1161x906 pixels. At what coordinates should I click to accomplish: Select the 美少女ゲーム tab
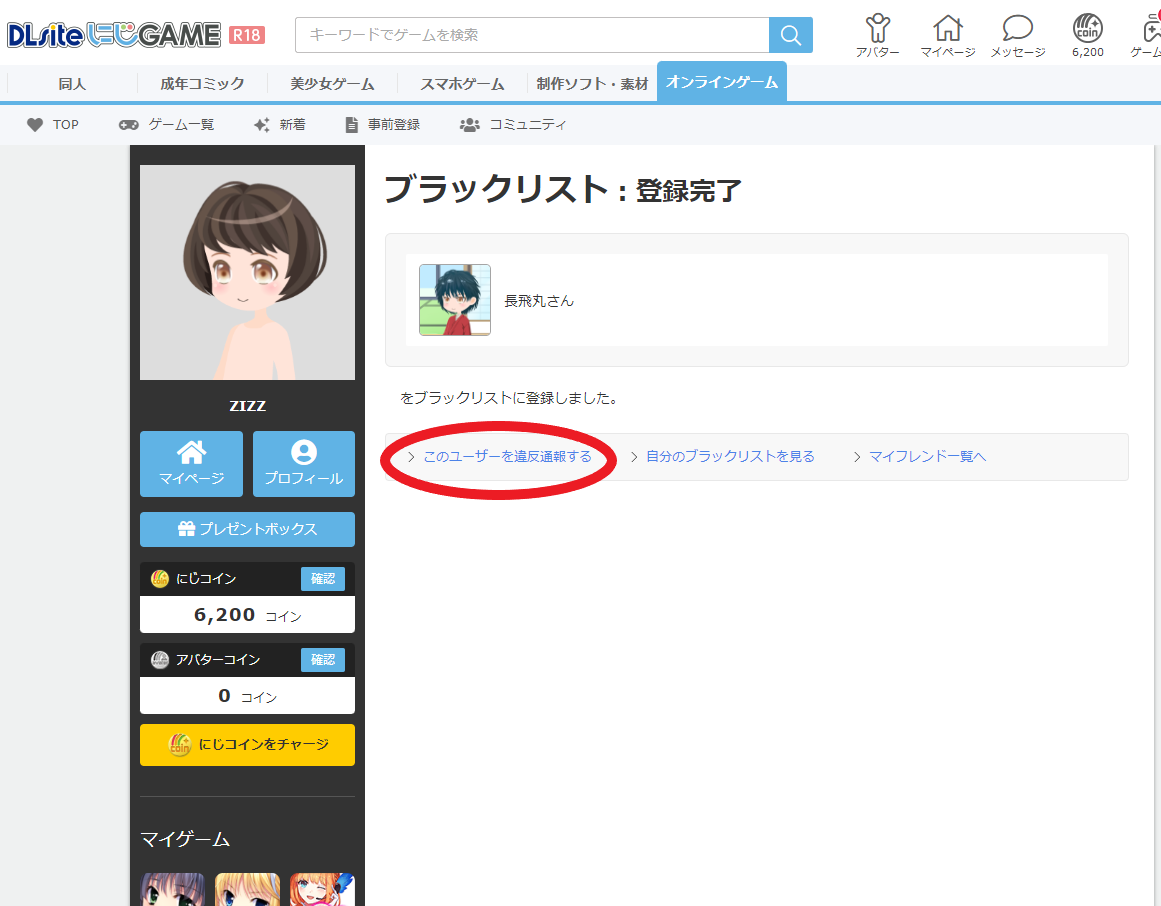pos(332,83)
